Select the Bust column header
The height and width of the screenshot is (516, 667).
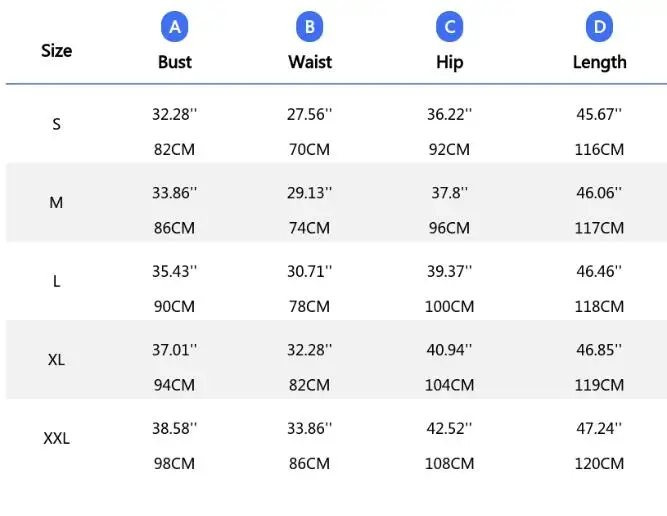click(x=175, y=62)
